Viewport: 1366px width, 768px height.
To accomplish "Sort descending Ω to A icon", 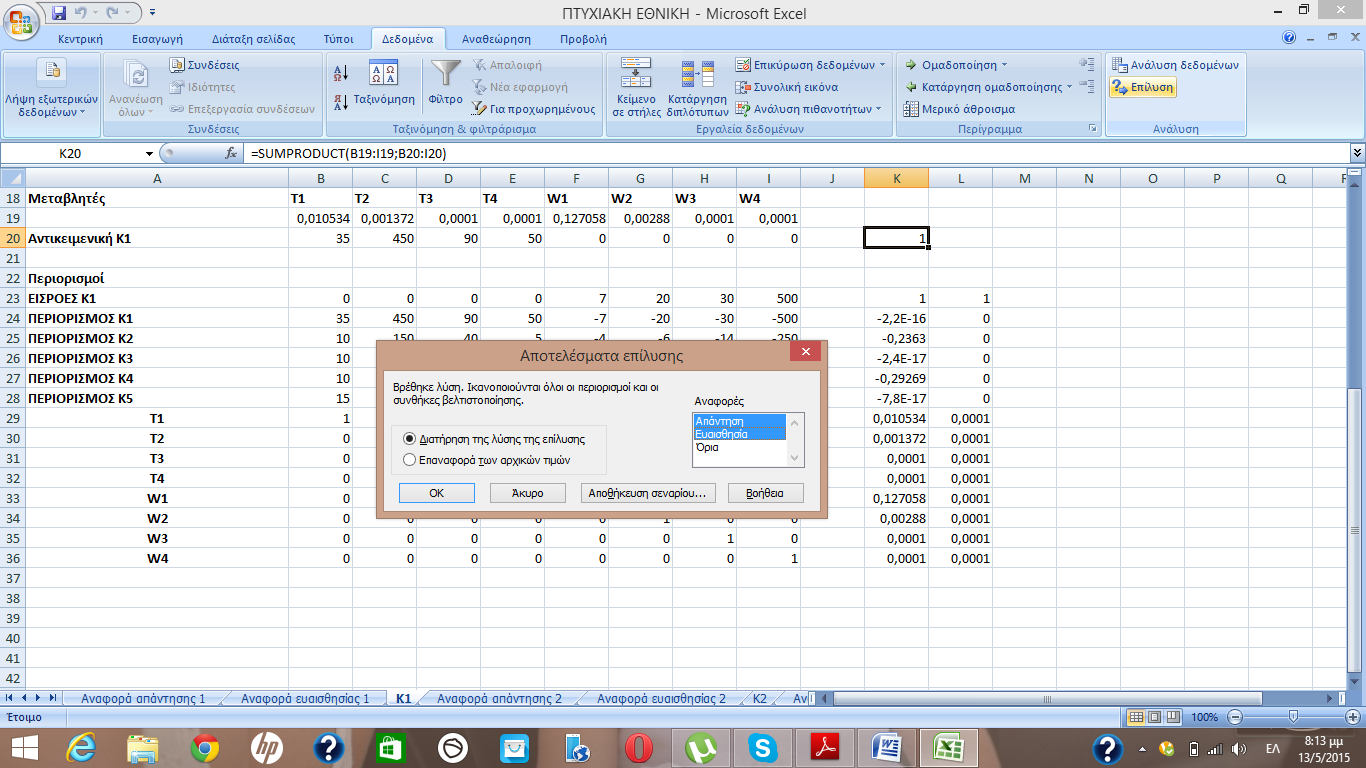I will click(x=340, y=101).
